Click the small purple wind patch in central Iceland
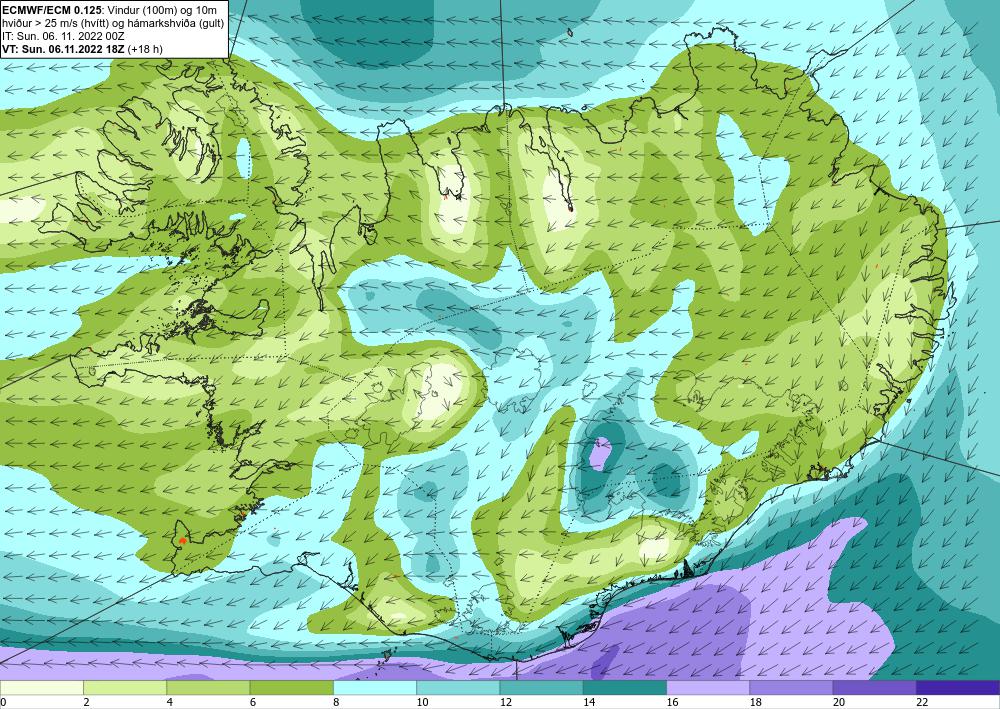Image resolution: width=1000 pixels, height=709 pixels. click(x=600, y=453)
